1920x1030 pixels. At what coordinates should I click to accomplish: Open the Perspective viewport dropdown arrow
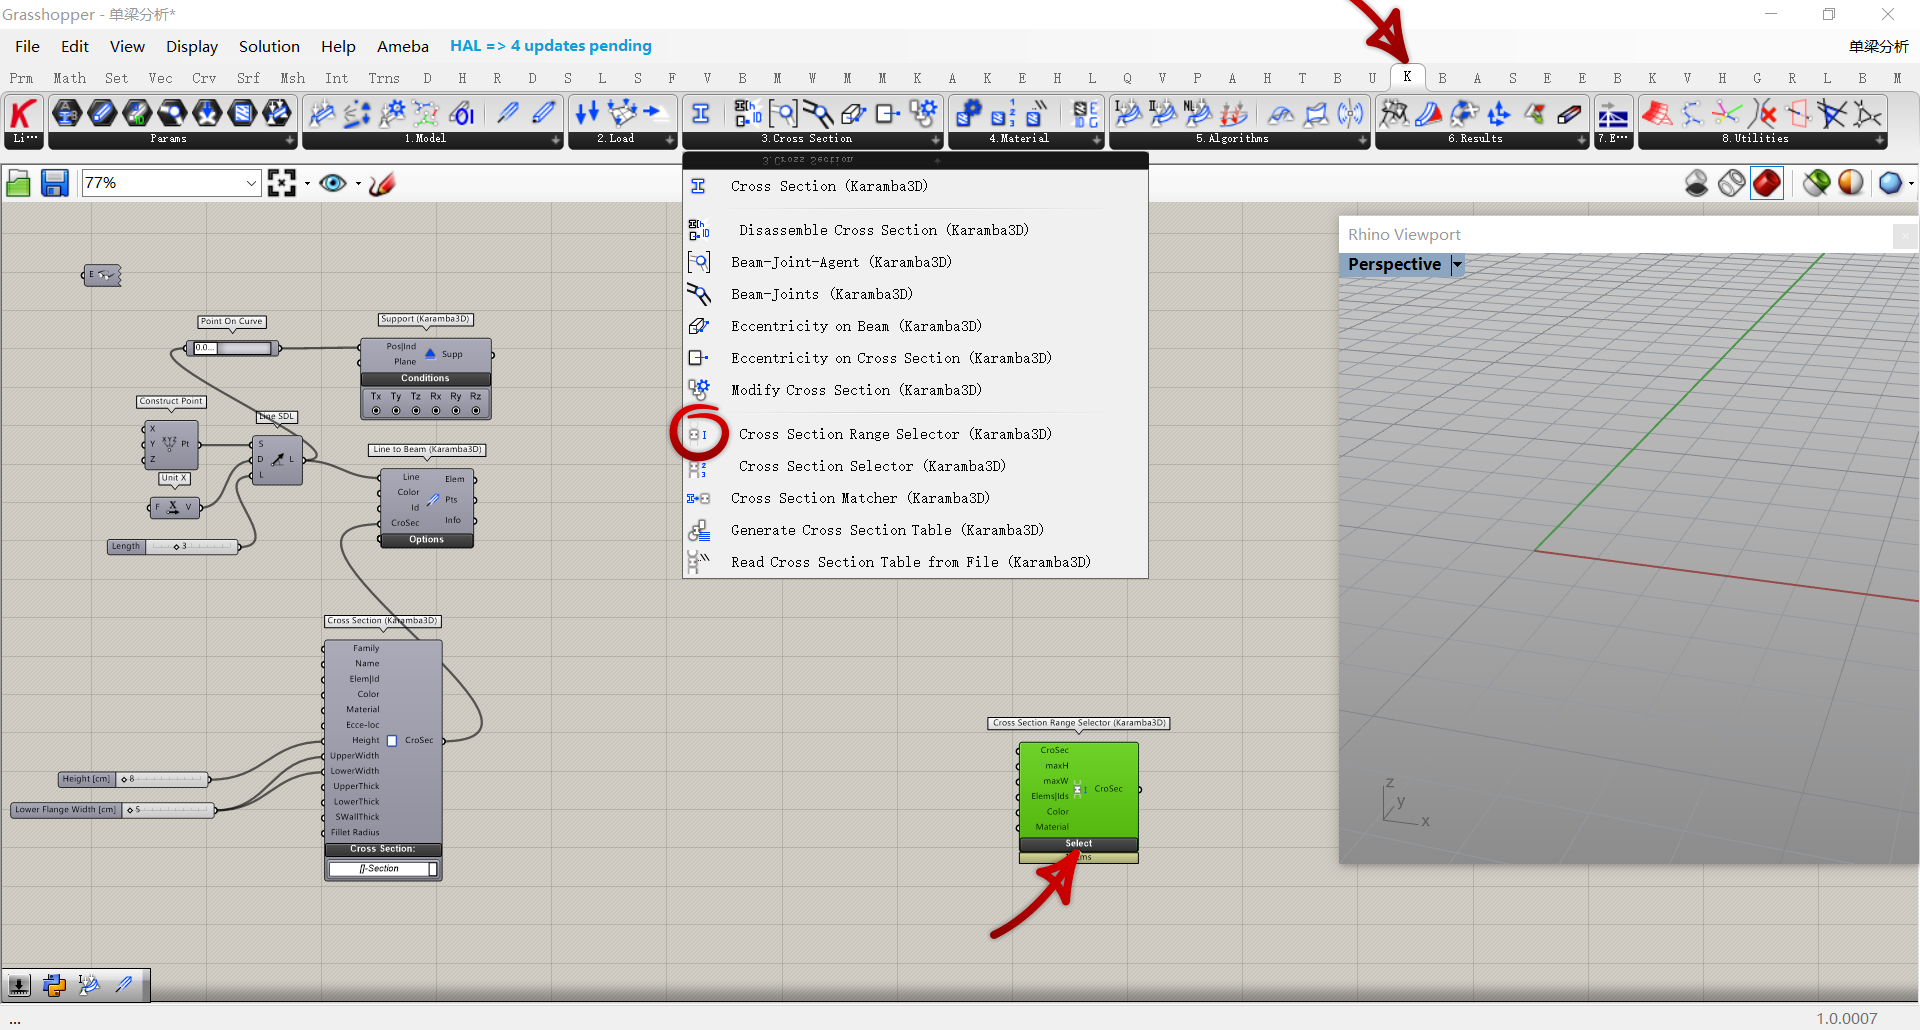pyautogui.click(x=1457, y=264)
